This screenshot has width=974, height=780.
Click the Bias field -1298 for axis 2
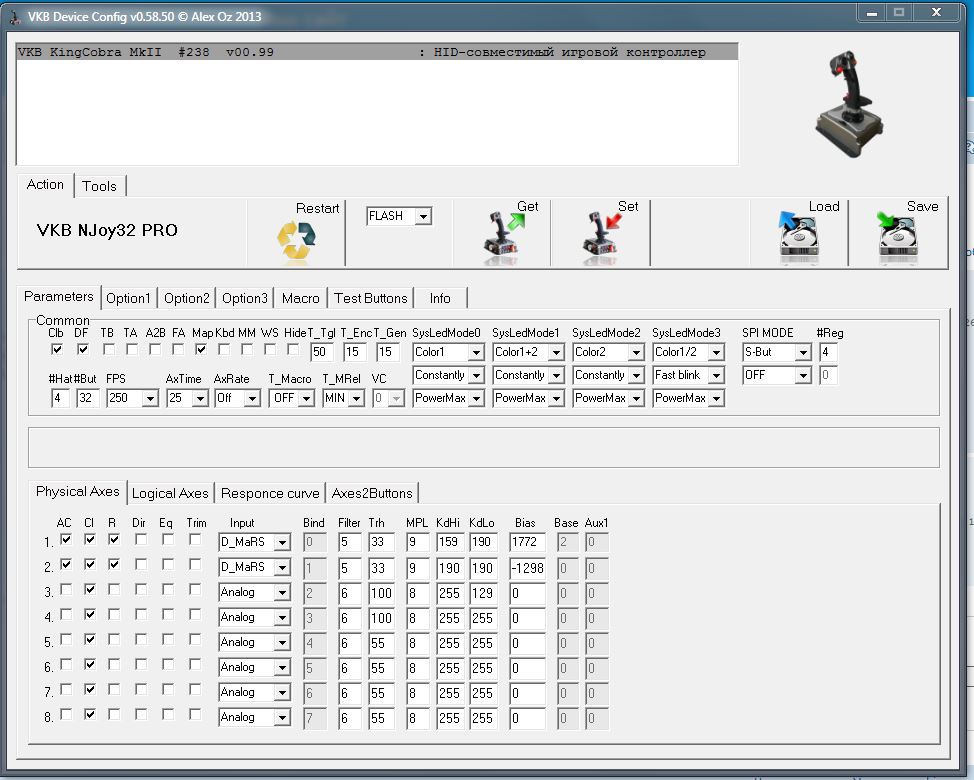click(x=527, y=568)
